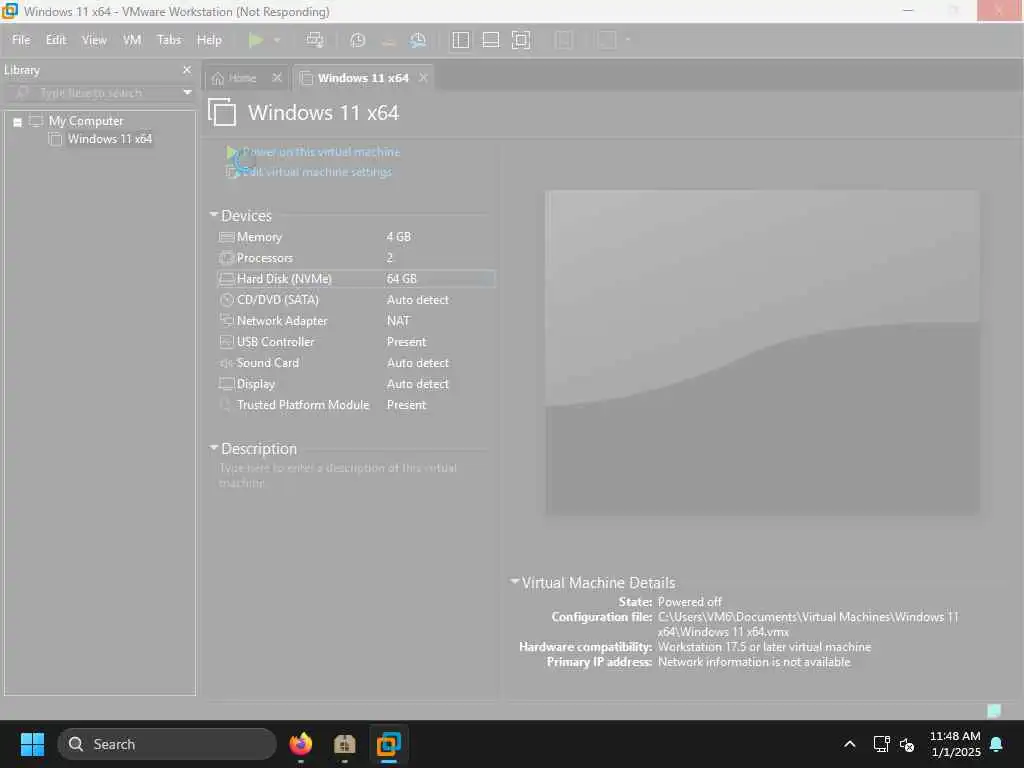This screenshot has width=1024, height=768.
Task: Click Send Ctrl+Alt+Del toolbar icon
Action: point(315,40)
